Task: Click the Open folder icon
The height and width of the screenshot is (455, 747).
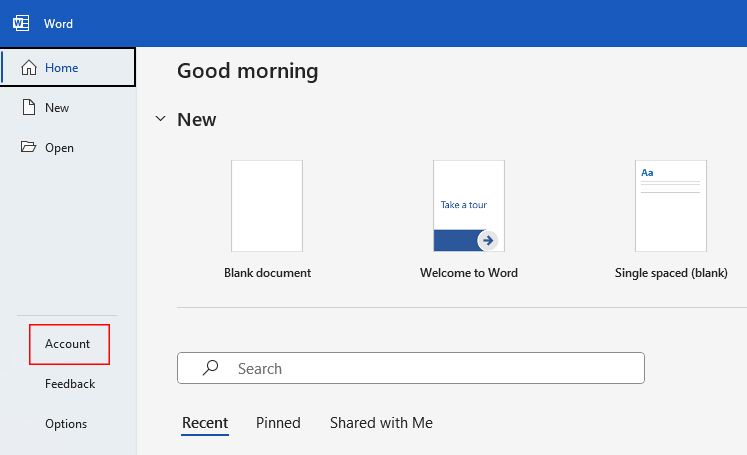Action: point(28,146)
